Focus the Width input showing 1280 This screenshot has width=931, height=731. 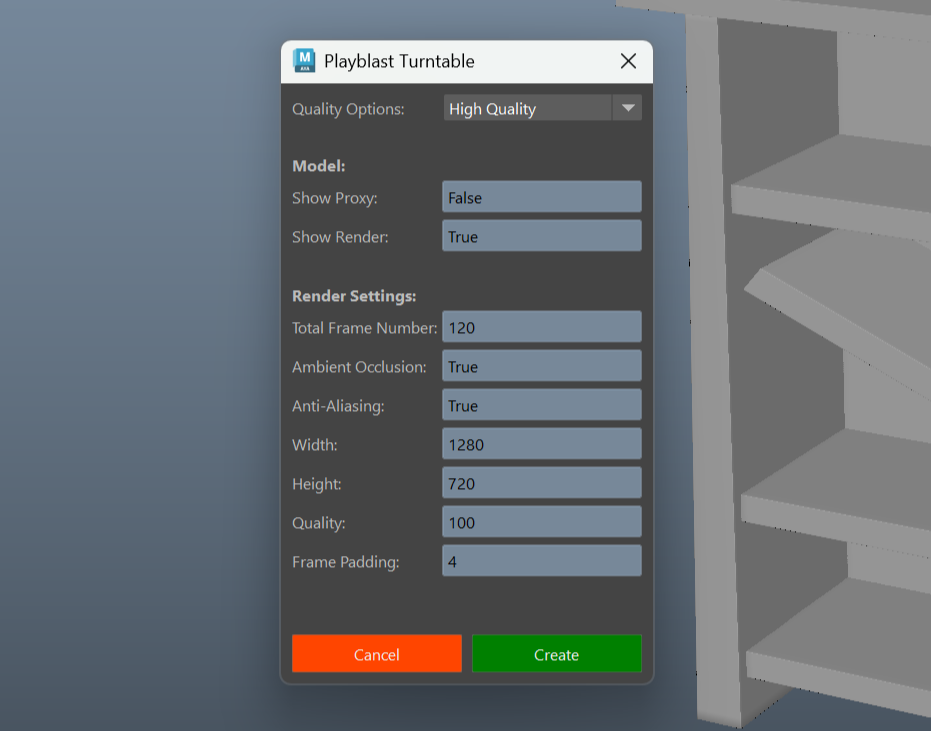click(x=541, y=444)
